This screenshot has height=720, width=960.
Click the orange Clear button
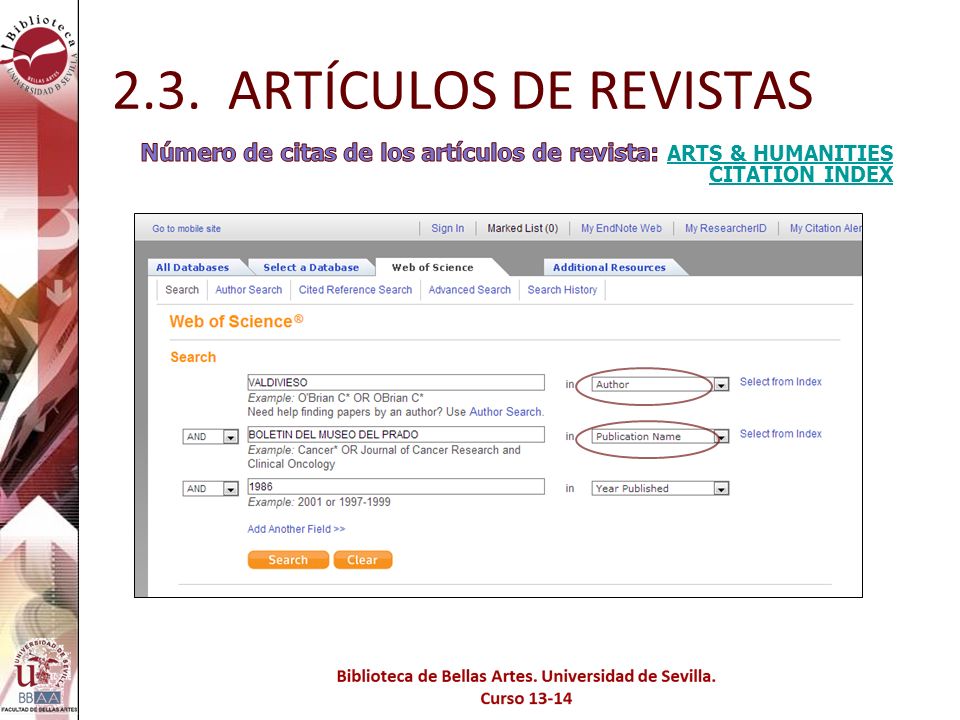[362, 560]
